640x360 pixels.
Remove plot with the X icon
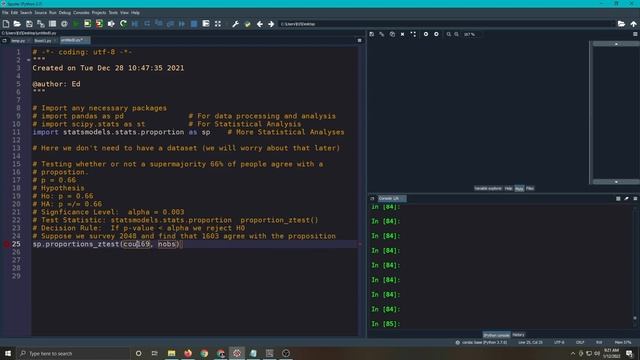coord(402,34)
